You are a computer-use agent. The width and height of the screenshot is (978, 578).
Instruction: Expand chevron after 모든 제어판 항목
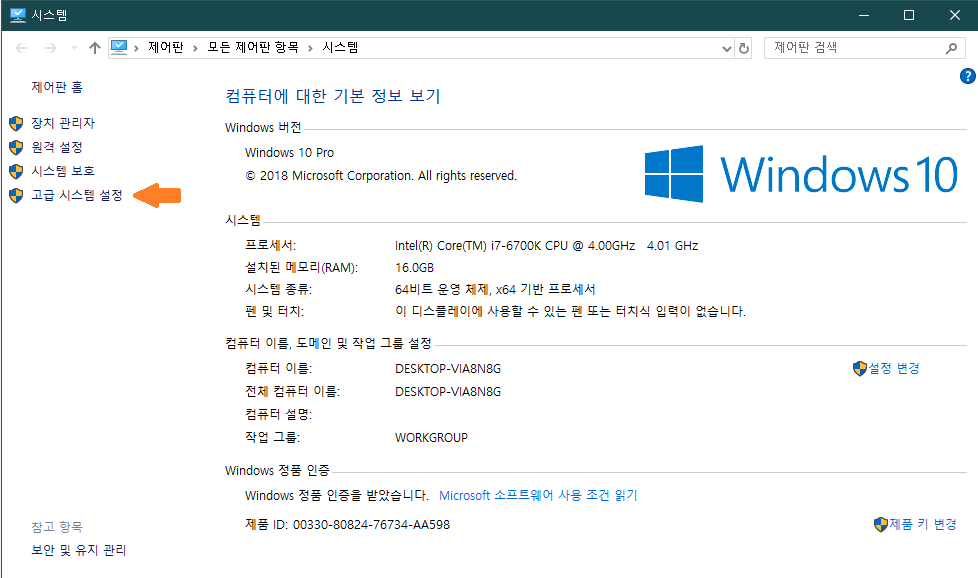tap(310, 48)
